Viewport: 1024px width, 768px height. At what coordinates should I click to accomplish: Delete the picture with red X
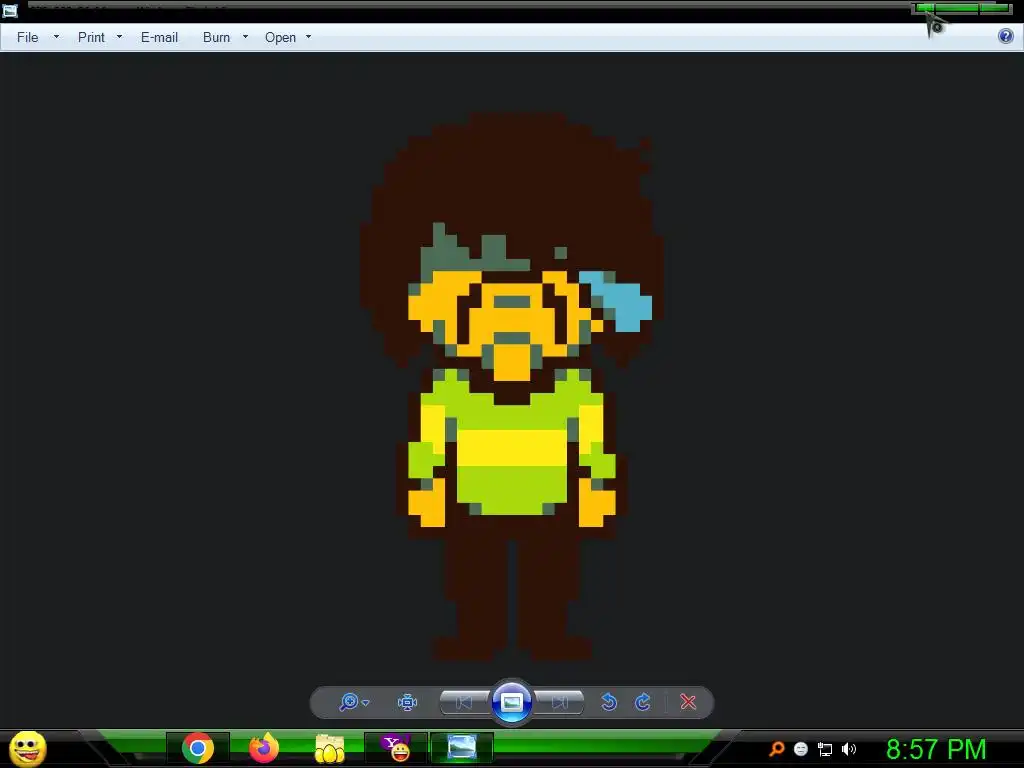tap(688, 702)
